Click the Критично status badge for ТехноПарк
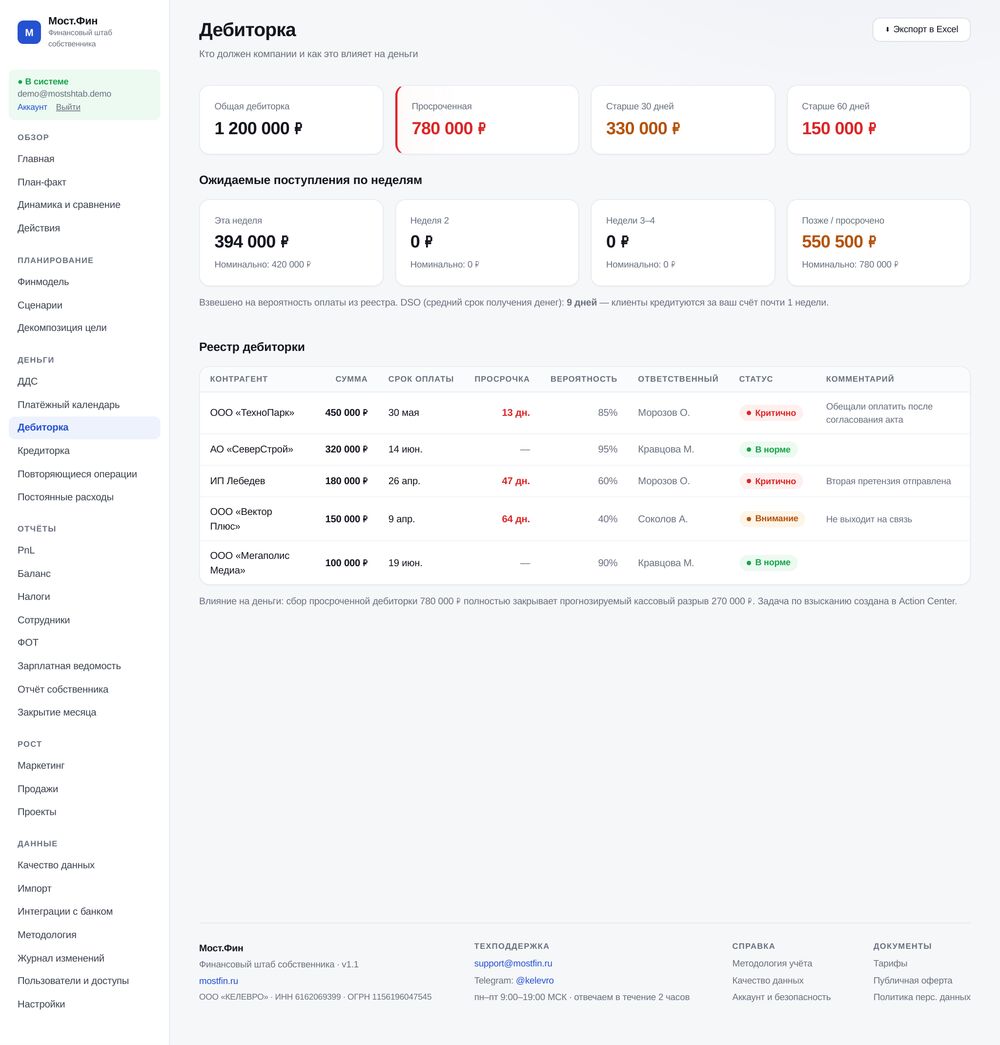Screen dimensions: 1000x1045 click(771, 413)
